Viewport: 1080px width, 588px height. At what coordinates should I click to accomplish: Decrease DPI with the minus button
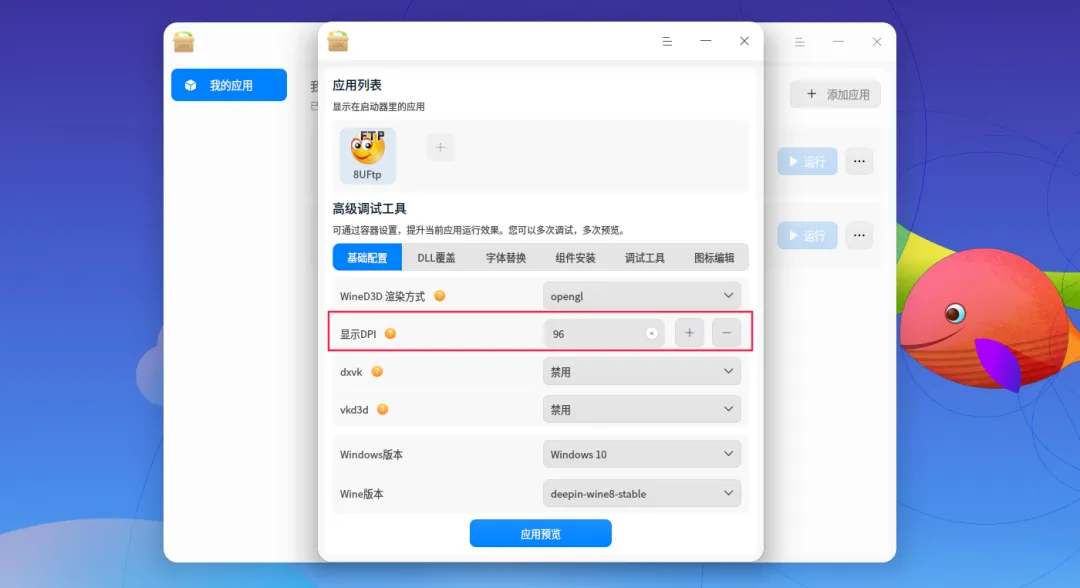coord(726,333)
